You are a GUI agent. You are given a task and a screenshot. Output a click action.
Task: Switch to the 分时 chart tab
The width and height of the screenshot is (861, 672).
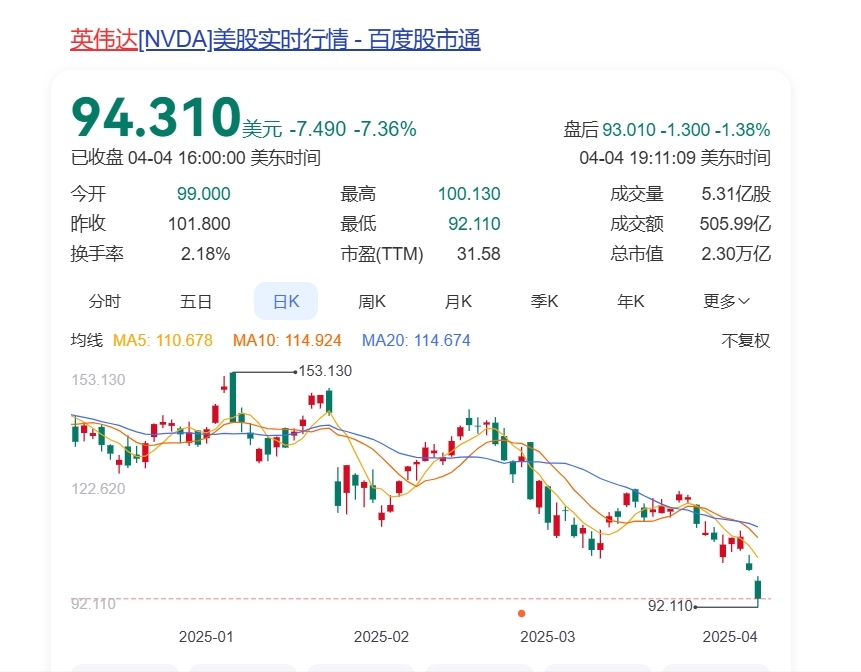(x=104, y=301)
